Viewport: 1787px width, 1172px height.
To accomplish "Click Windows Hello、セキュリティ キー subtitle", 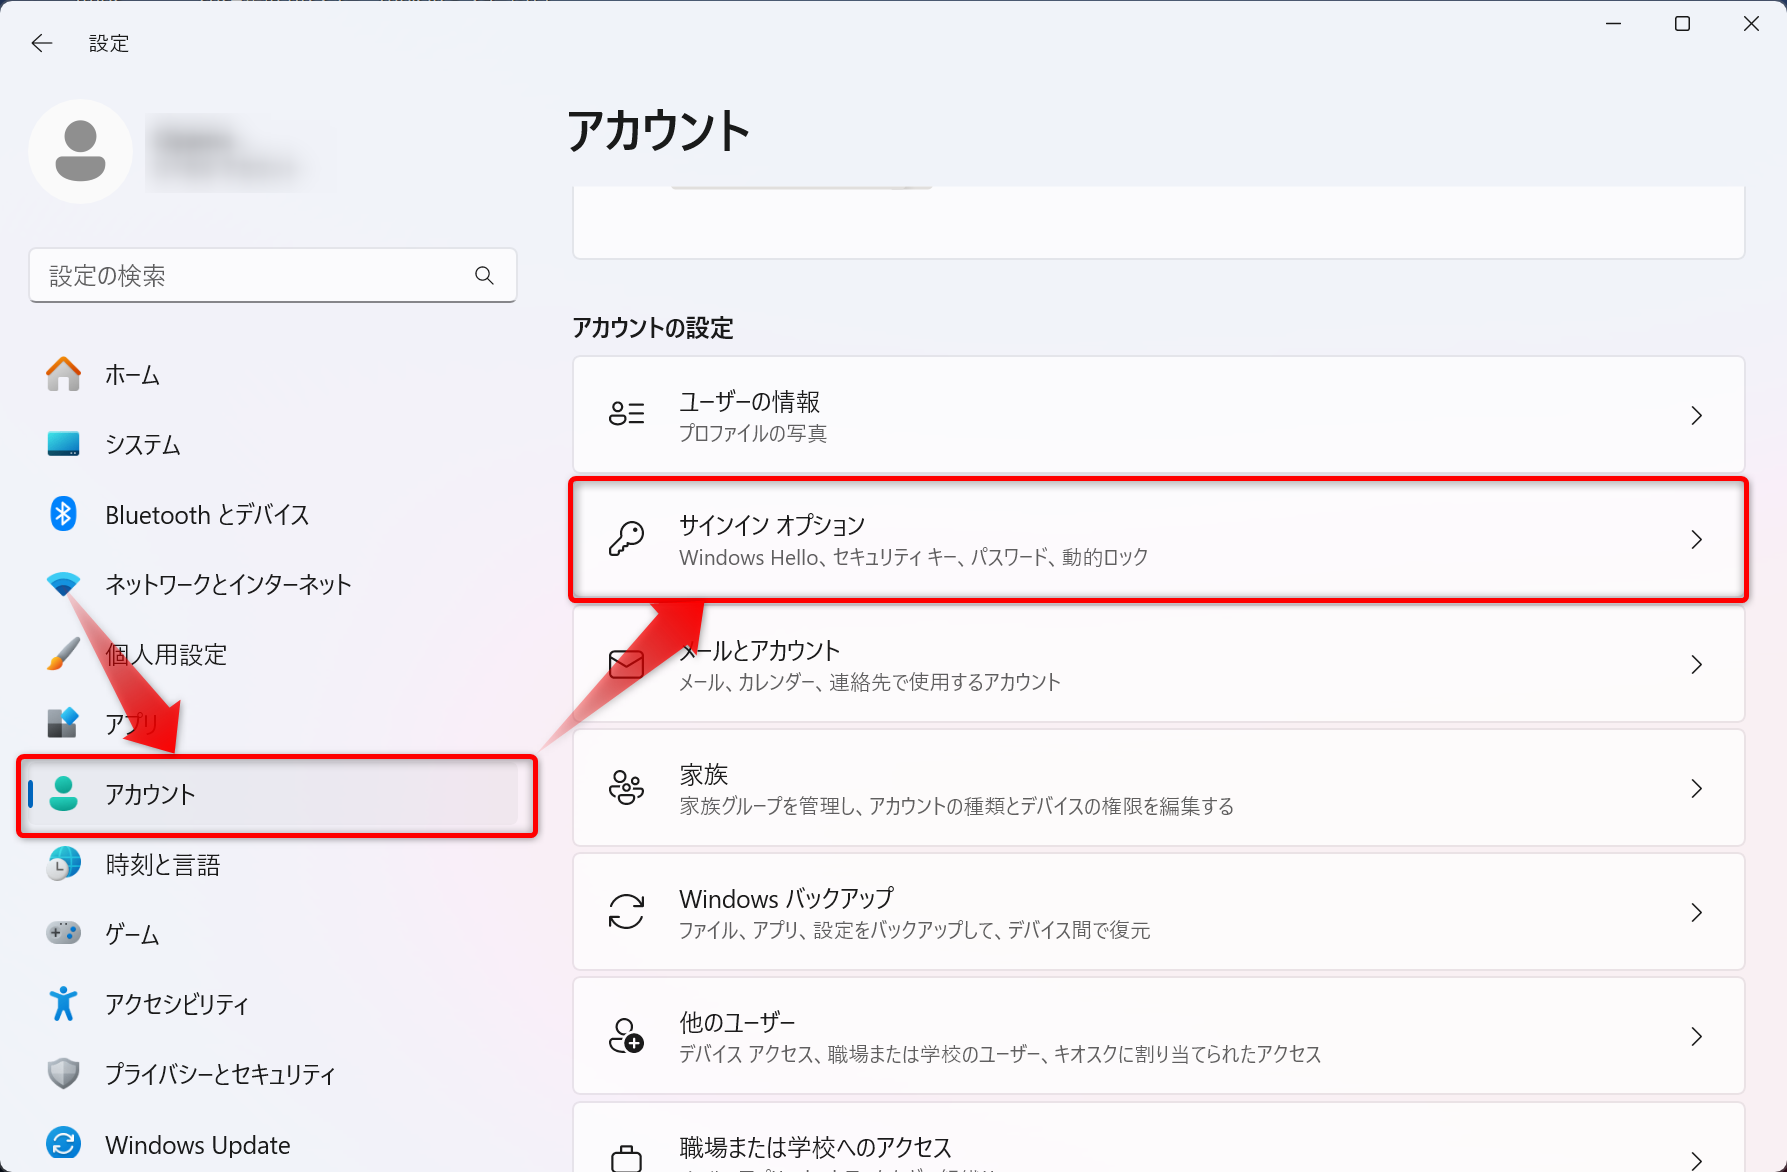I will click(x=914, y=557).
